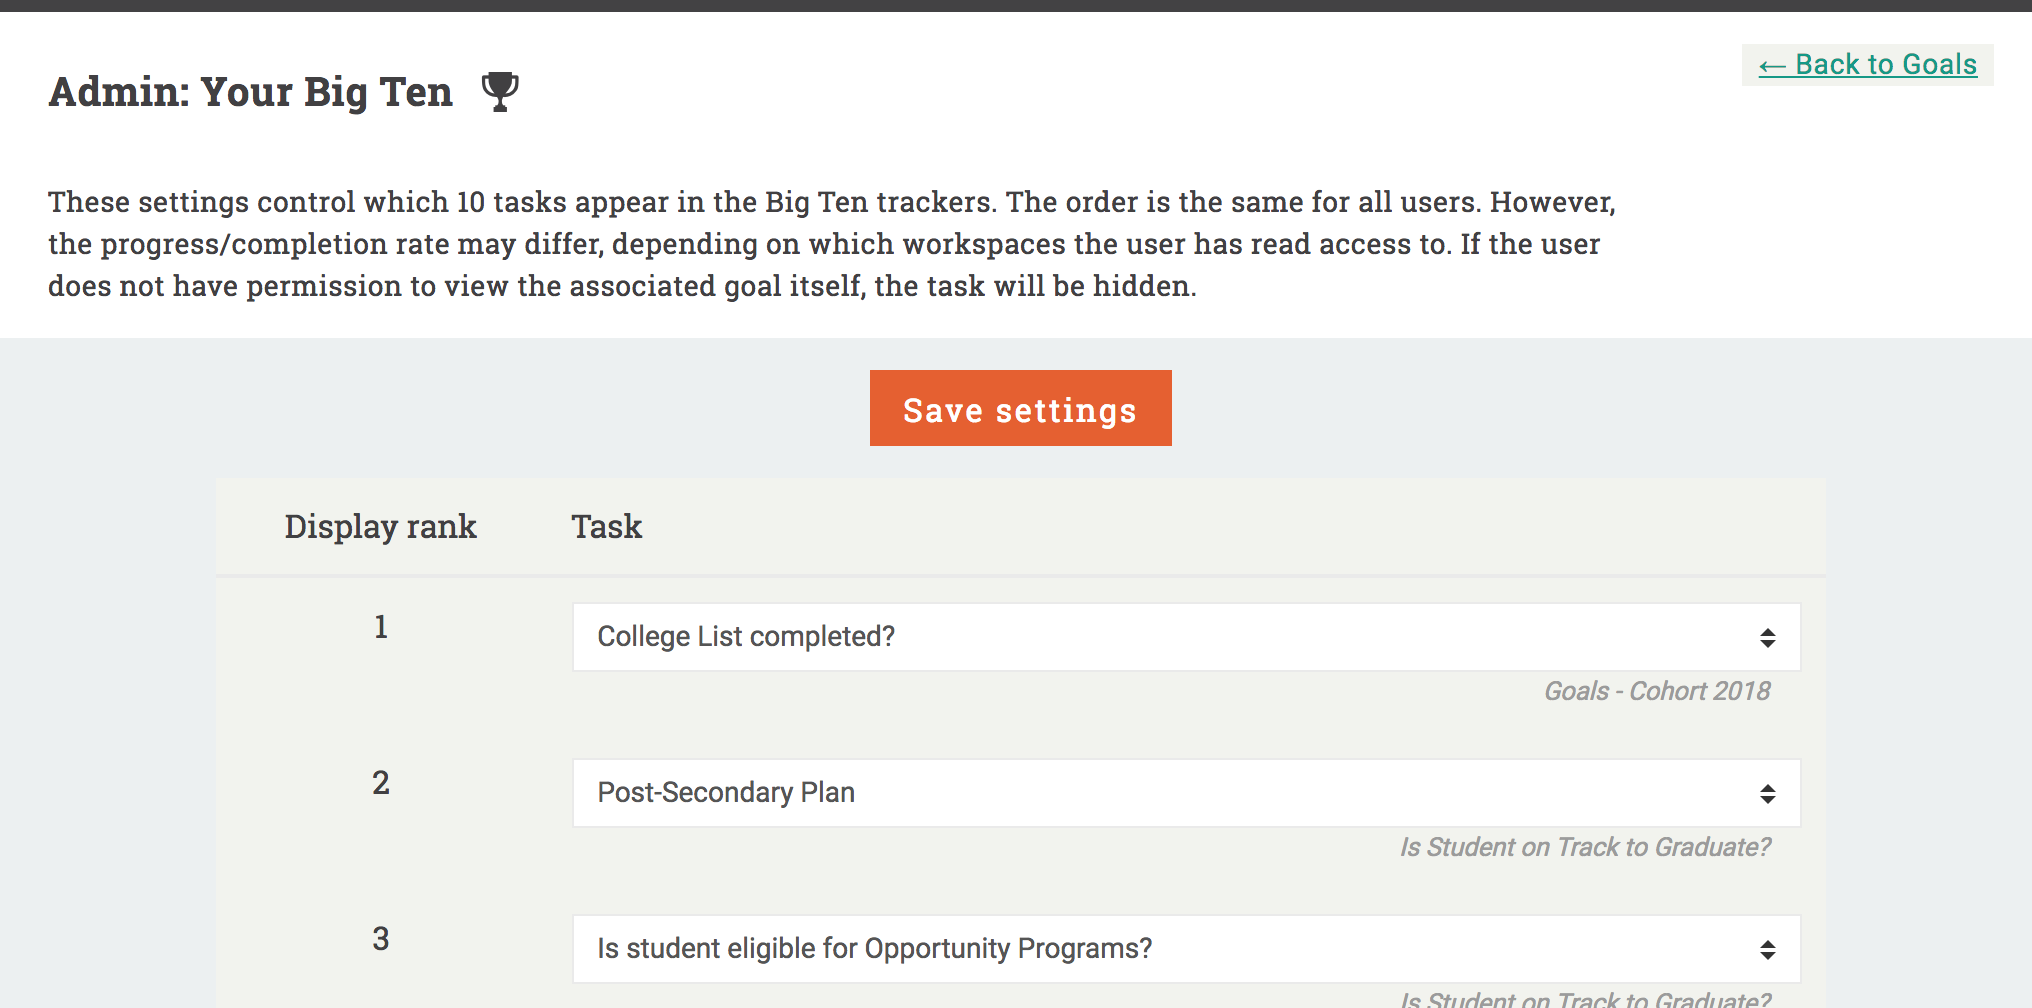Viewport: 2032px width, 1008px height.
Task: Click the up-down arrows on Opportunity Programs dropdown
Action: coord(1767,950)
